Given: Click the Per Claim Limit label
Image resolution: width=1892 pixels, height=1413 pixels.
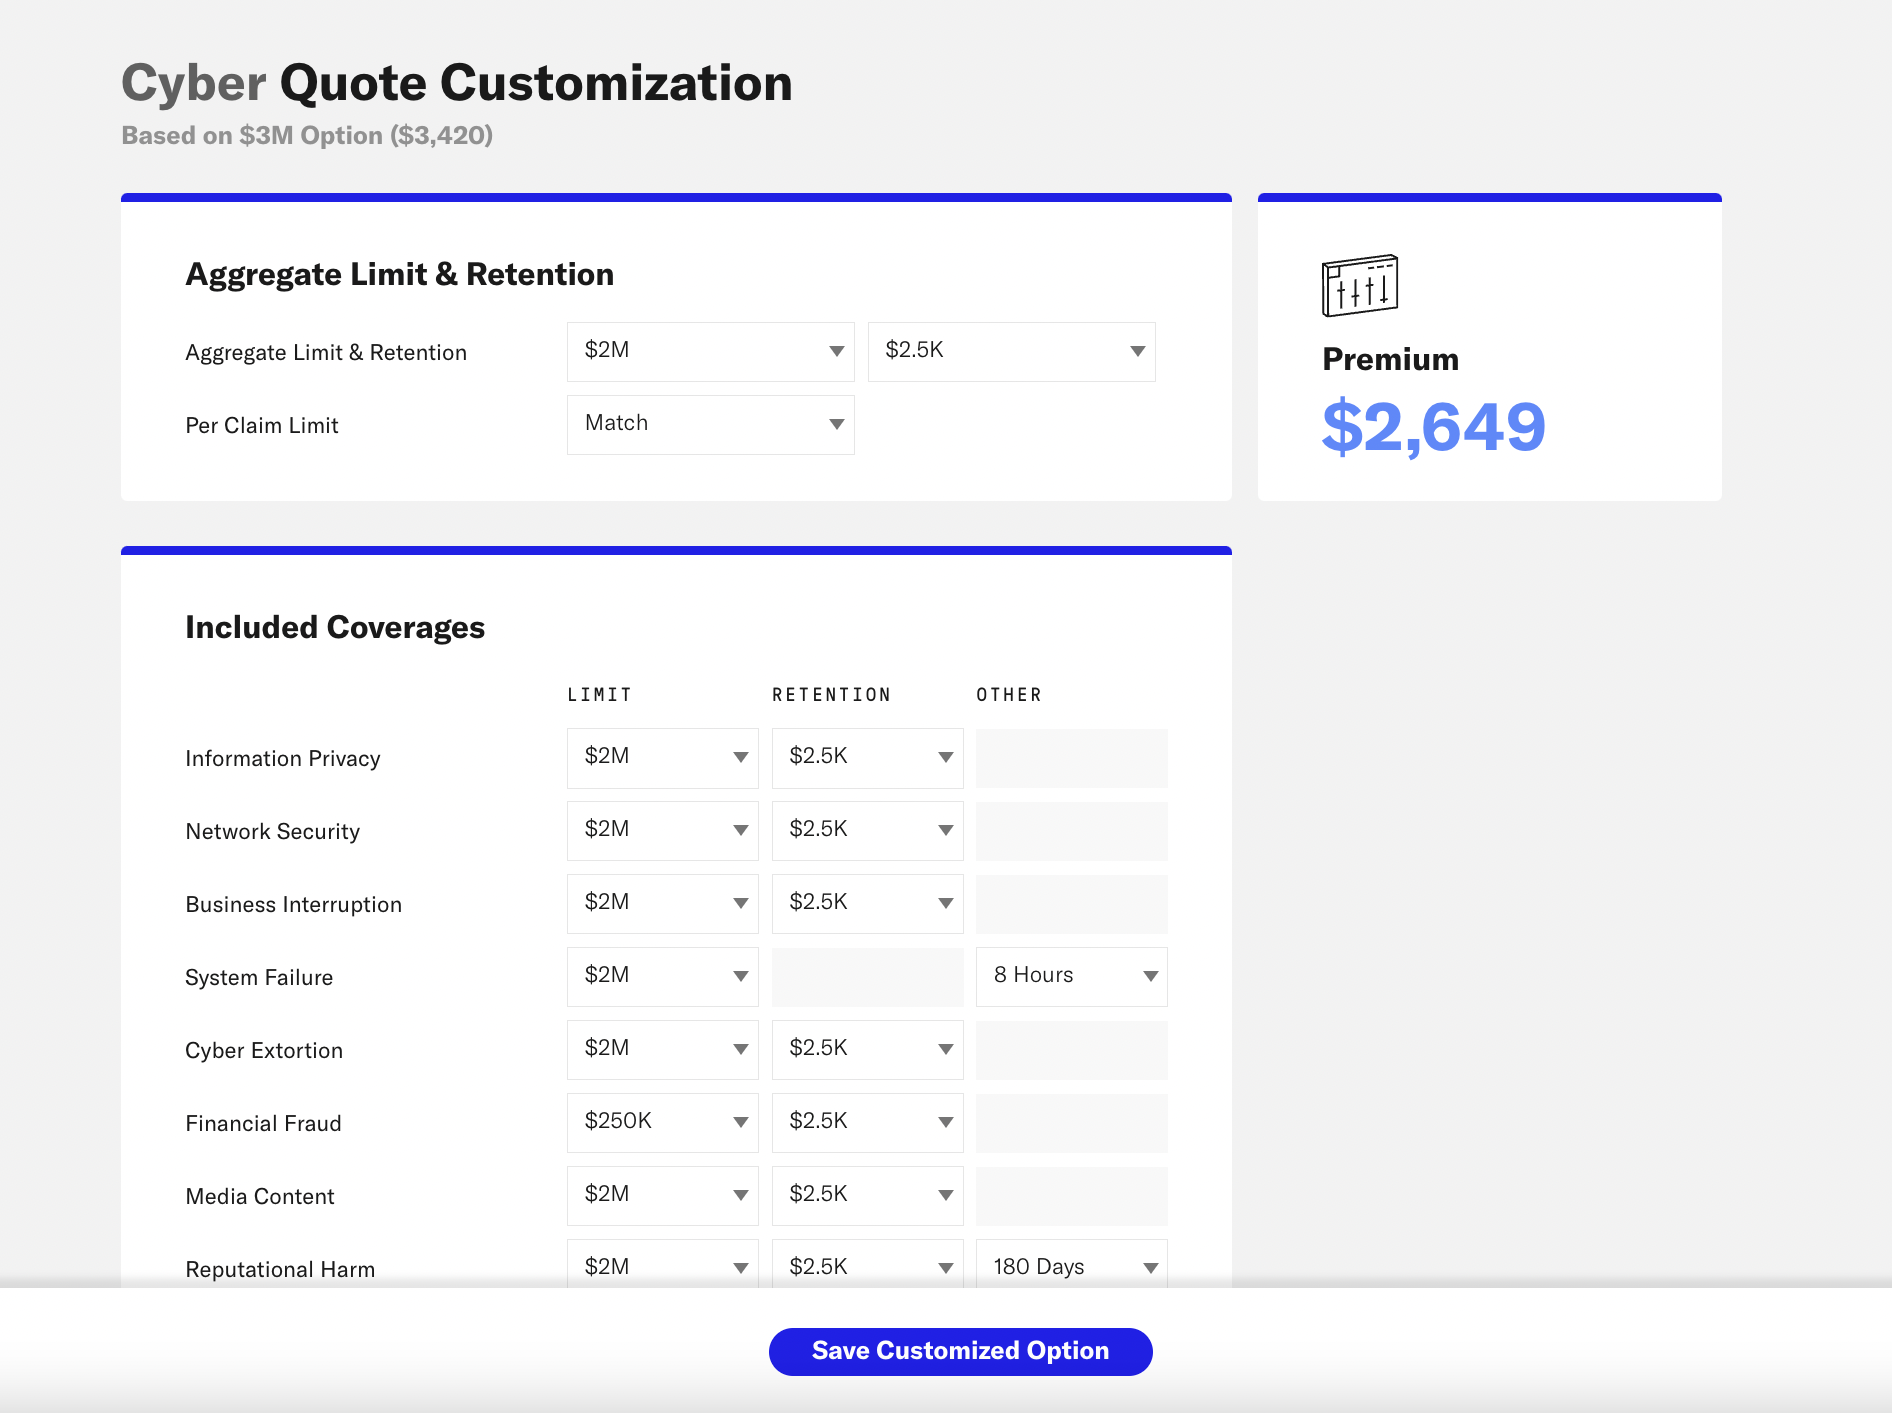Looking at the screenshot, I should point(262,425).
